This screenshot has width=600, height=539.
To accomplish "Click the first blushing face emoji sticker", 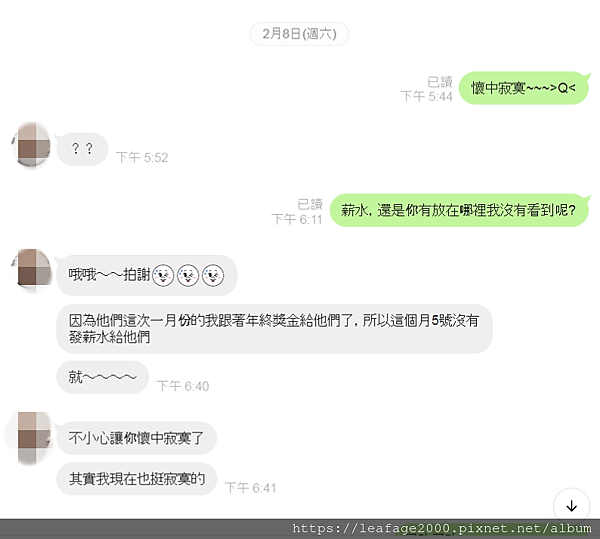I will 163,275.
